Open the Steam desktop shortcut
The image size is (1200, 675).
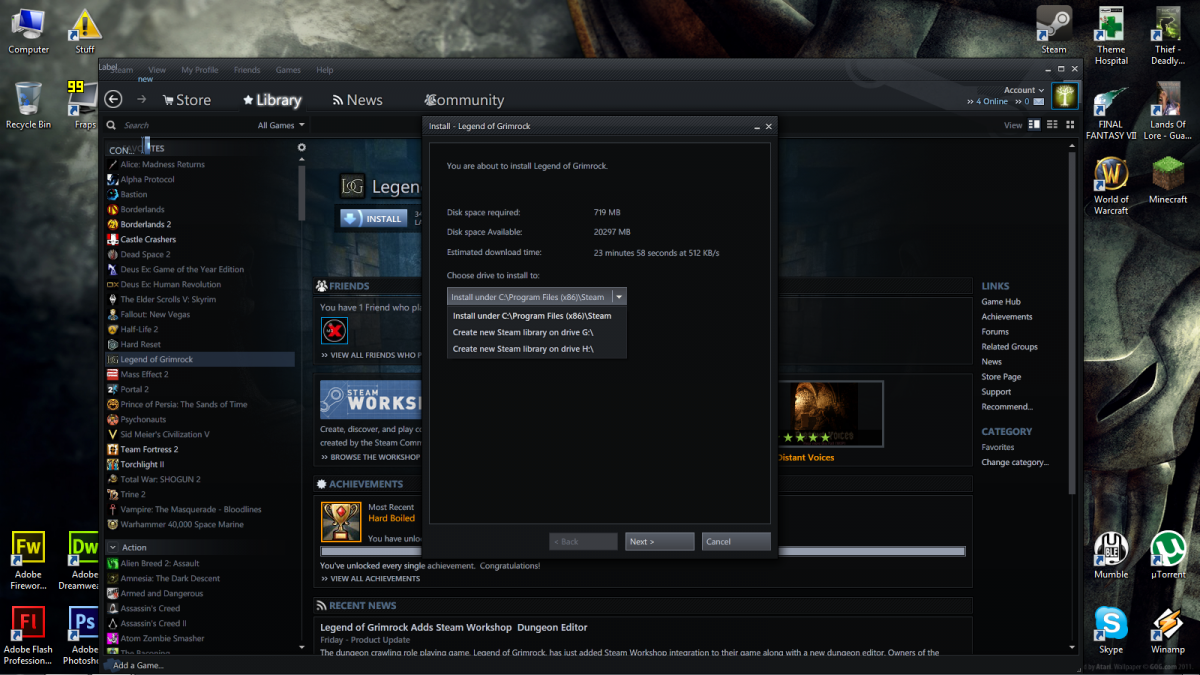tap(1054, 30)
